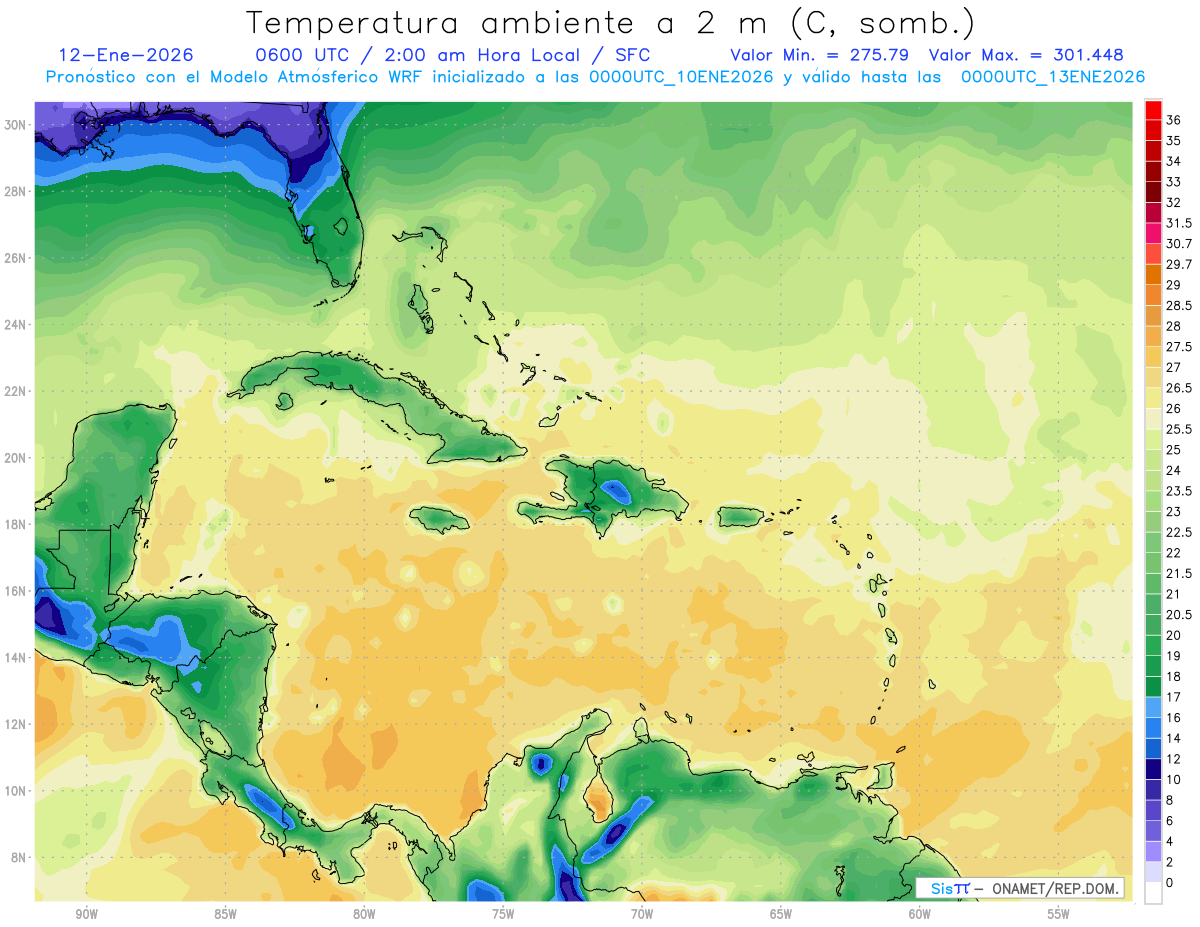Click the 80W longitude label
Image resolution: width=1200 pixels, height=927 pixels.
pyautogui.click(x=364, y=914)
